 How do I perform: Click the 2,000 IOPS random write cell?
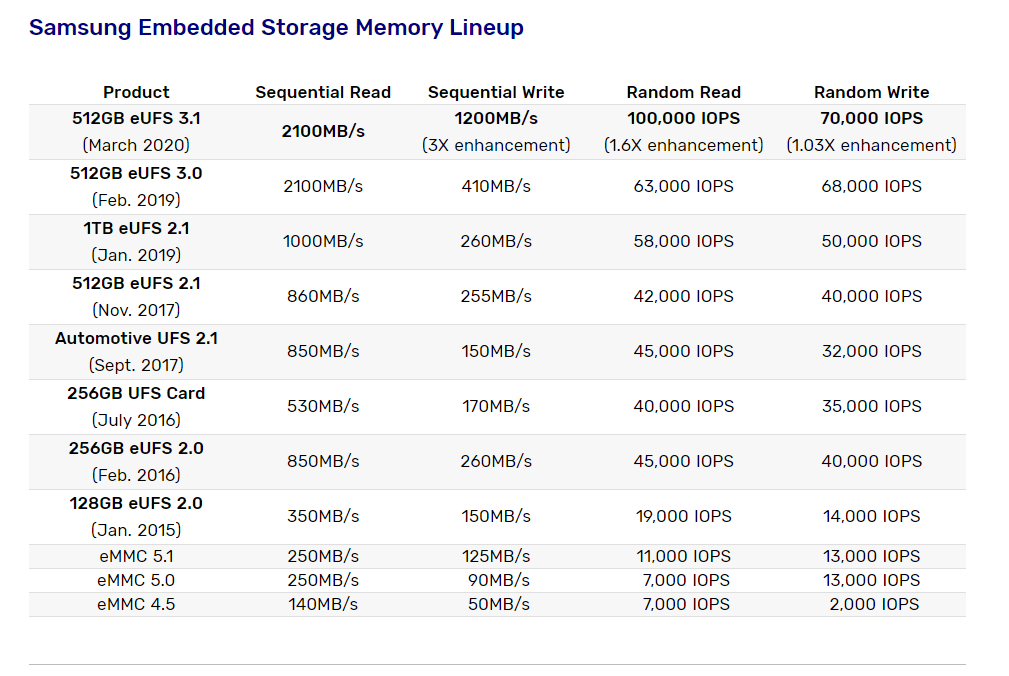874,604
